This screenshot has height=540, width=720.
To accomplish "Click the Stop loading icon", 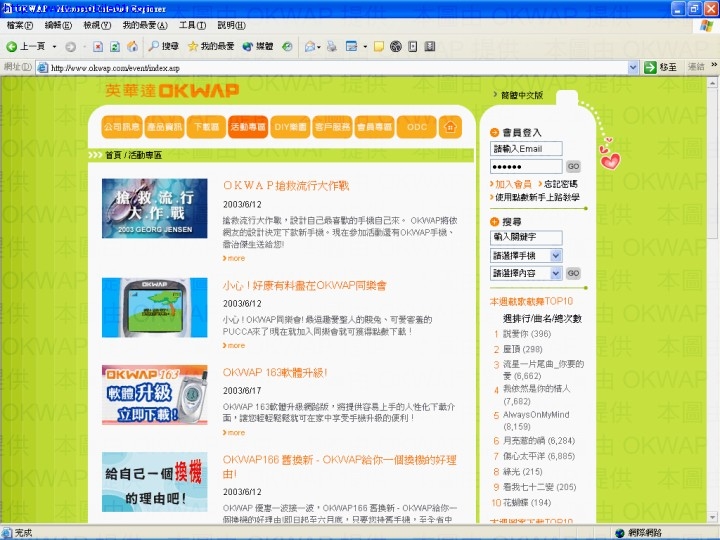I will click(x=98, y=46).
